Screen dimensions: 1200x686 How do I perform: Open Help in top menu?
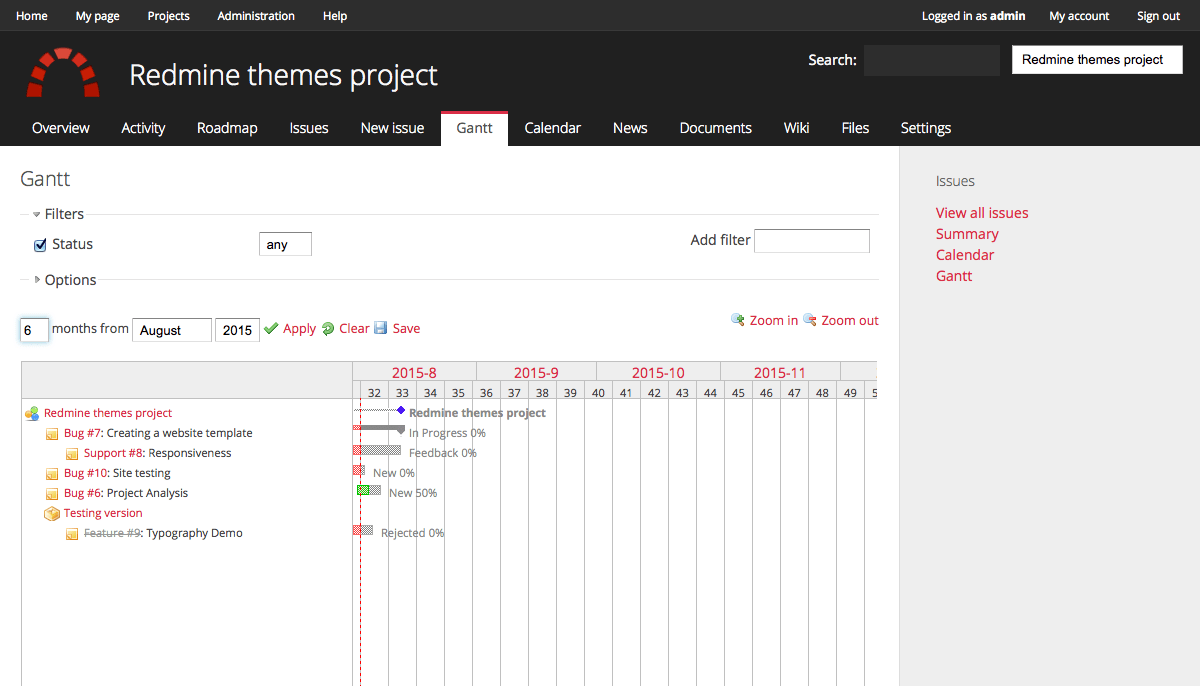click(335, 16)
